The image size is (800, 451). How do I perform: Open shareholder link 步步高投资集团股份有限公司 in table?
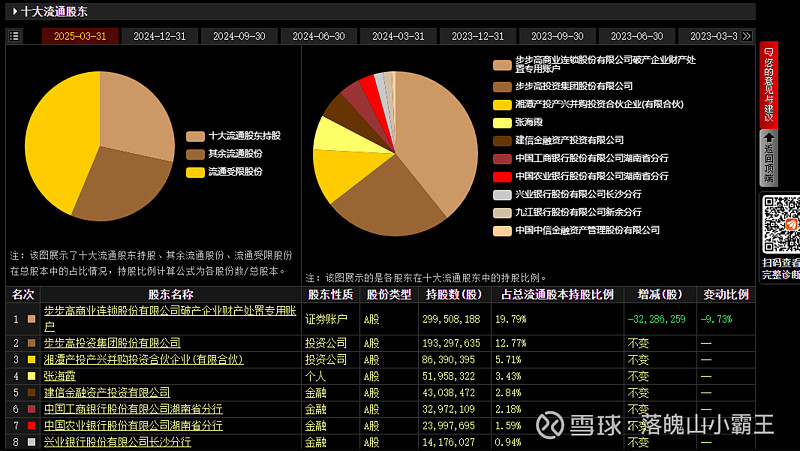click(x=112, y=343)
